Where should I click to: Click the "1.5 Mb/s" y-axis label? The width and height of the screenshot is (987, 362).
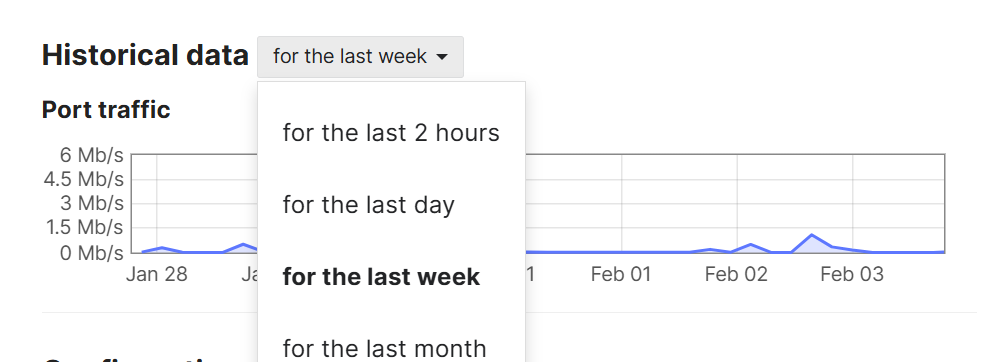(84, 227)
